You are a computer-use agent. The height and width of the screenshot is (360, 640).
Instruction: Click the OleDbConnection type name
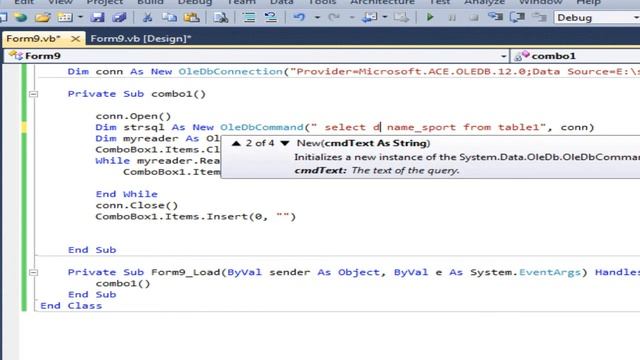(231, 71)
